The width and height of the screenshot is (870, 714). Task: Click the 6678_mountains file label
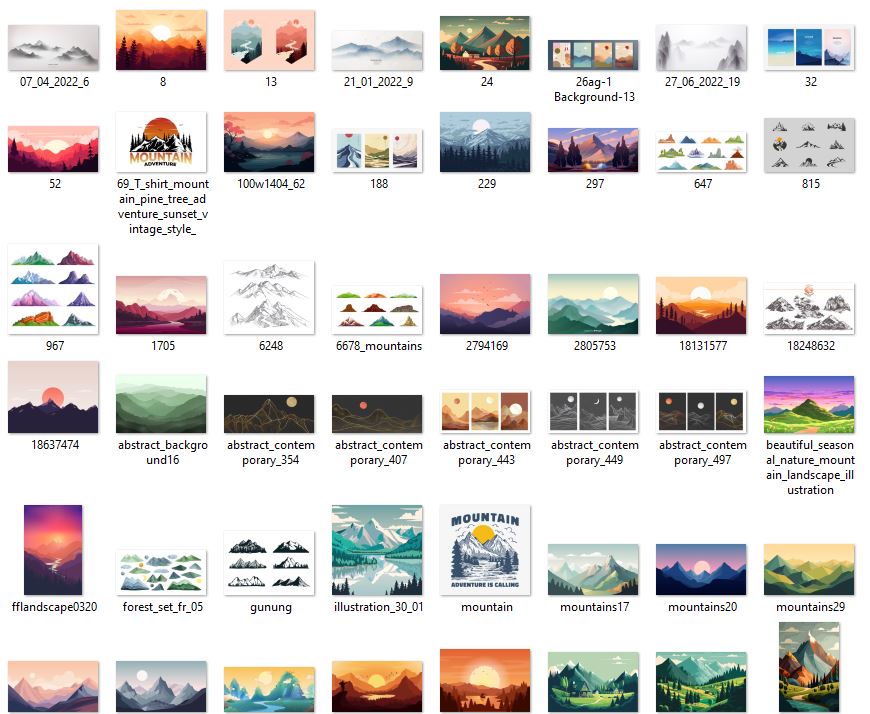tap(378, 346)
